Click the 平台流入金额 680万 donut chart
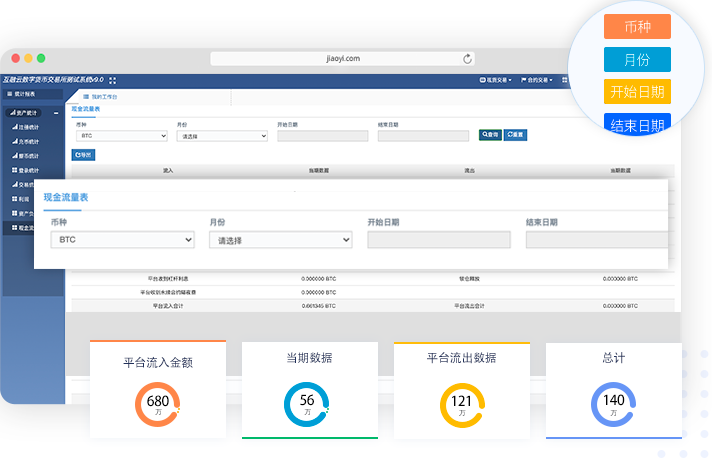 (x=157, y=404)
